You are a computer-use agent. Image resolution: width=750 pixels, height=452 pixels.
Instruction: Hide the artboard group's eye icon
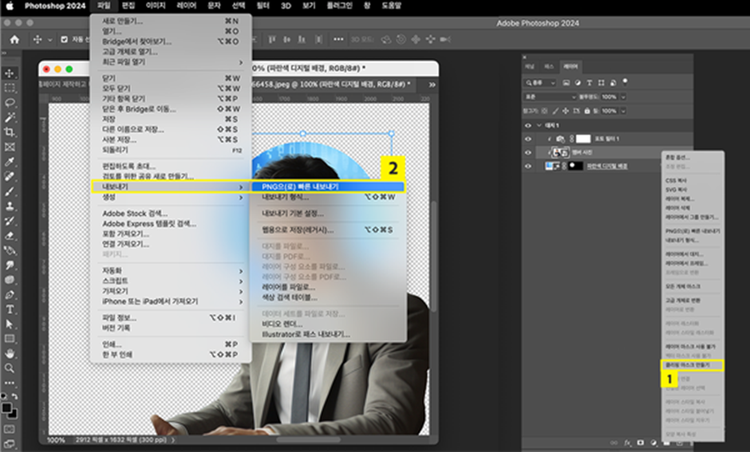point(528,125)
